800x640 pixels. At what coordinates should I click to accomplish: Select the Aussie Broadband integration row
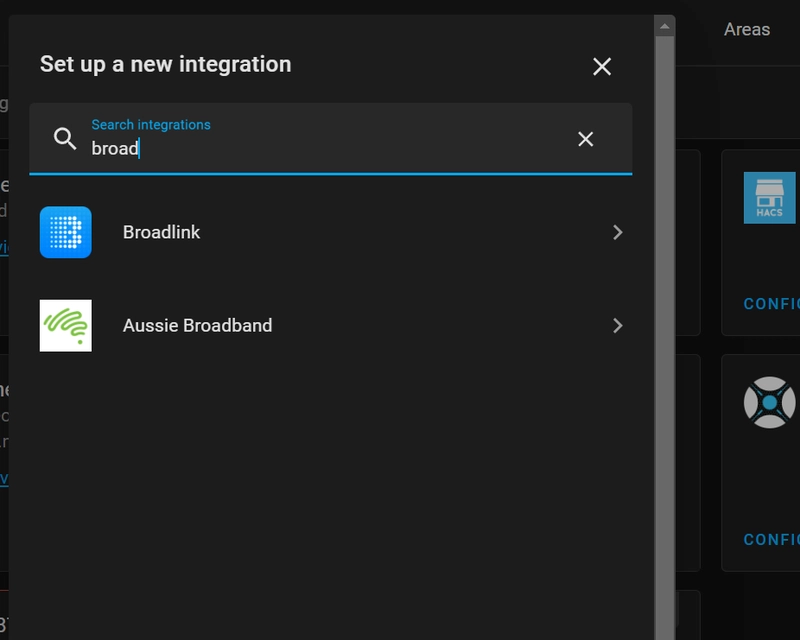[x=300, y=324]
